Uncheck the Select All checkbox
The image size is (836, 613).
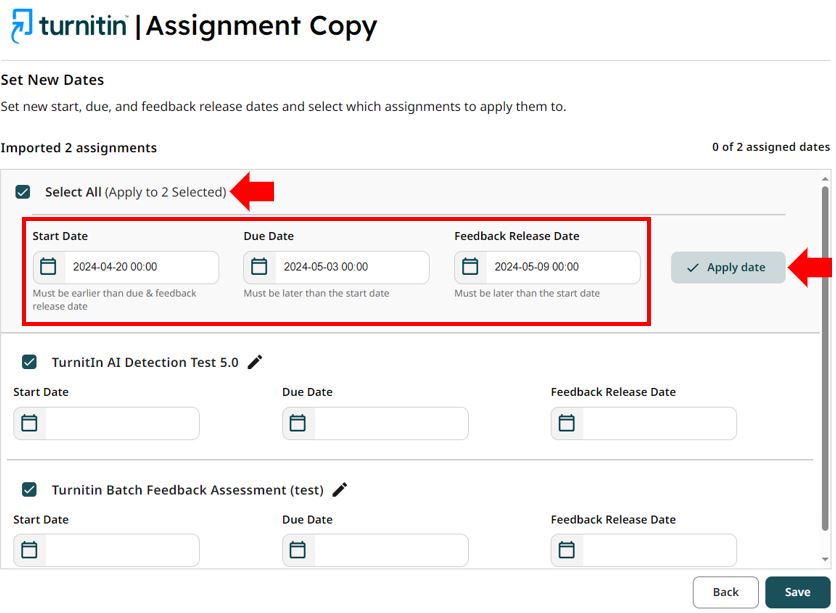pos(23,192)
